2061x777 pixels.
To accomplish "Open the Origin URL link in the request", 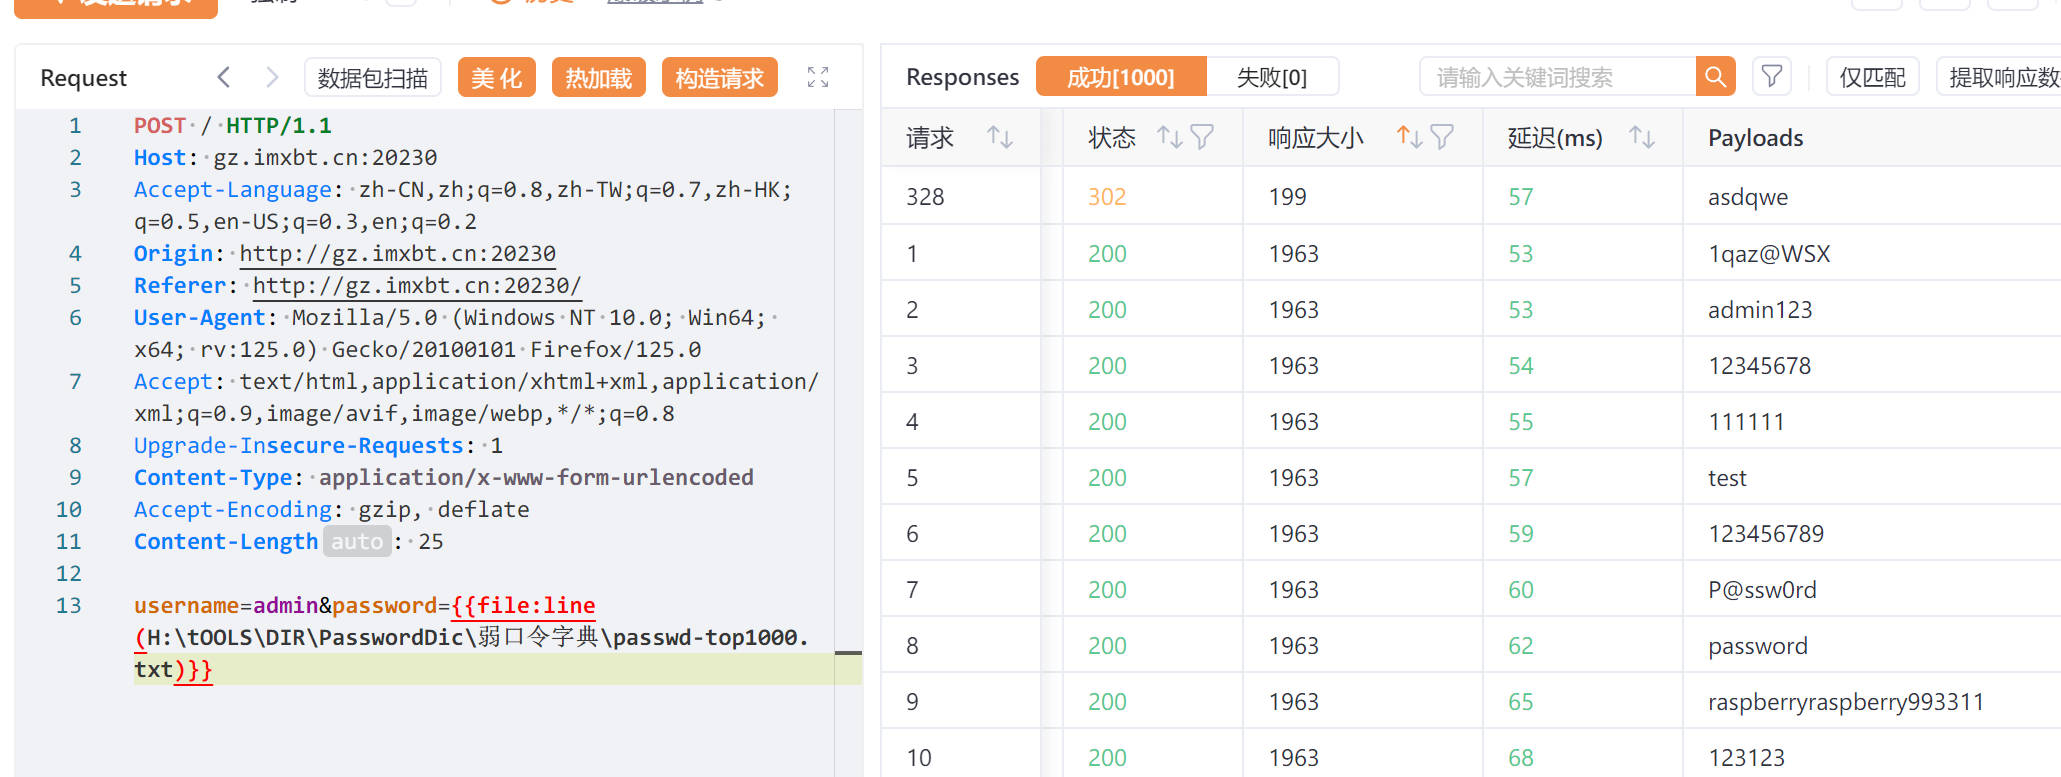I will 397,253.
